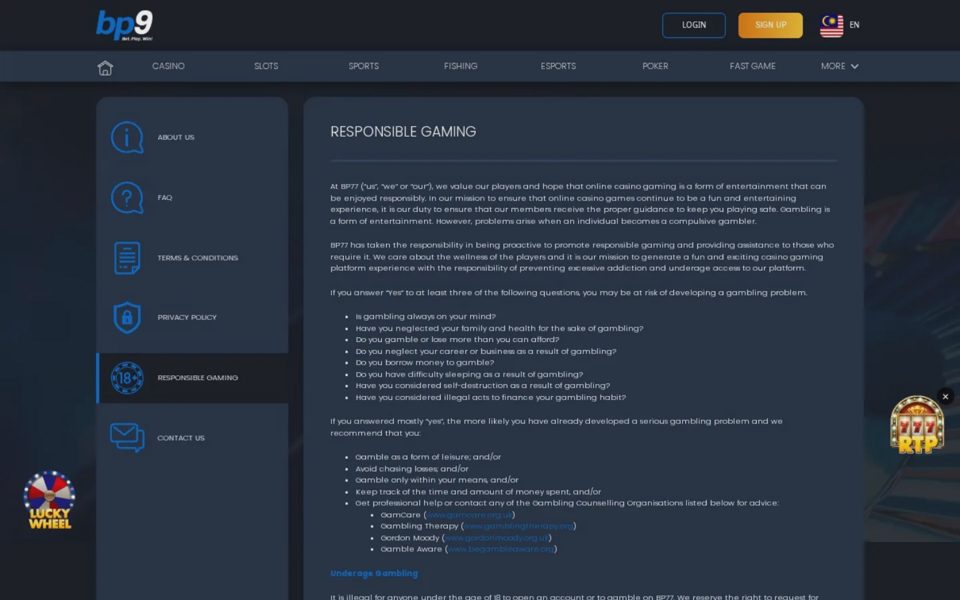The width and height of the screenshot is (960, 600).
Task: Visit the Gamble Aware website link
Action: point(501,549)
